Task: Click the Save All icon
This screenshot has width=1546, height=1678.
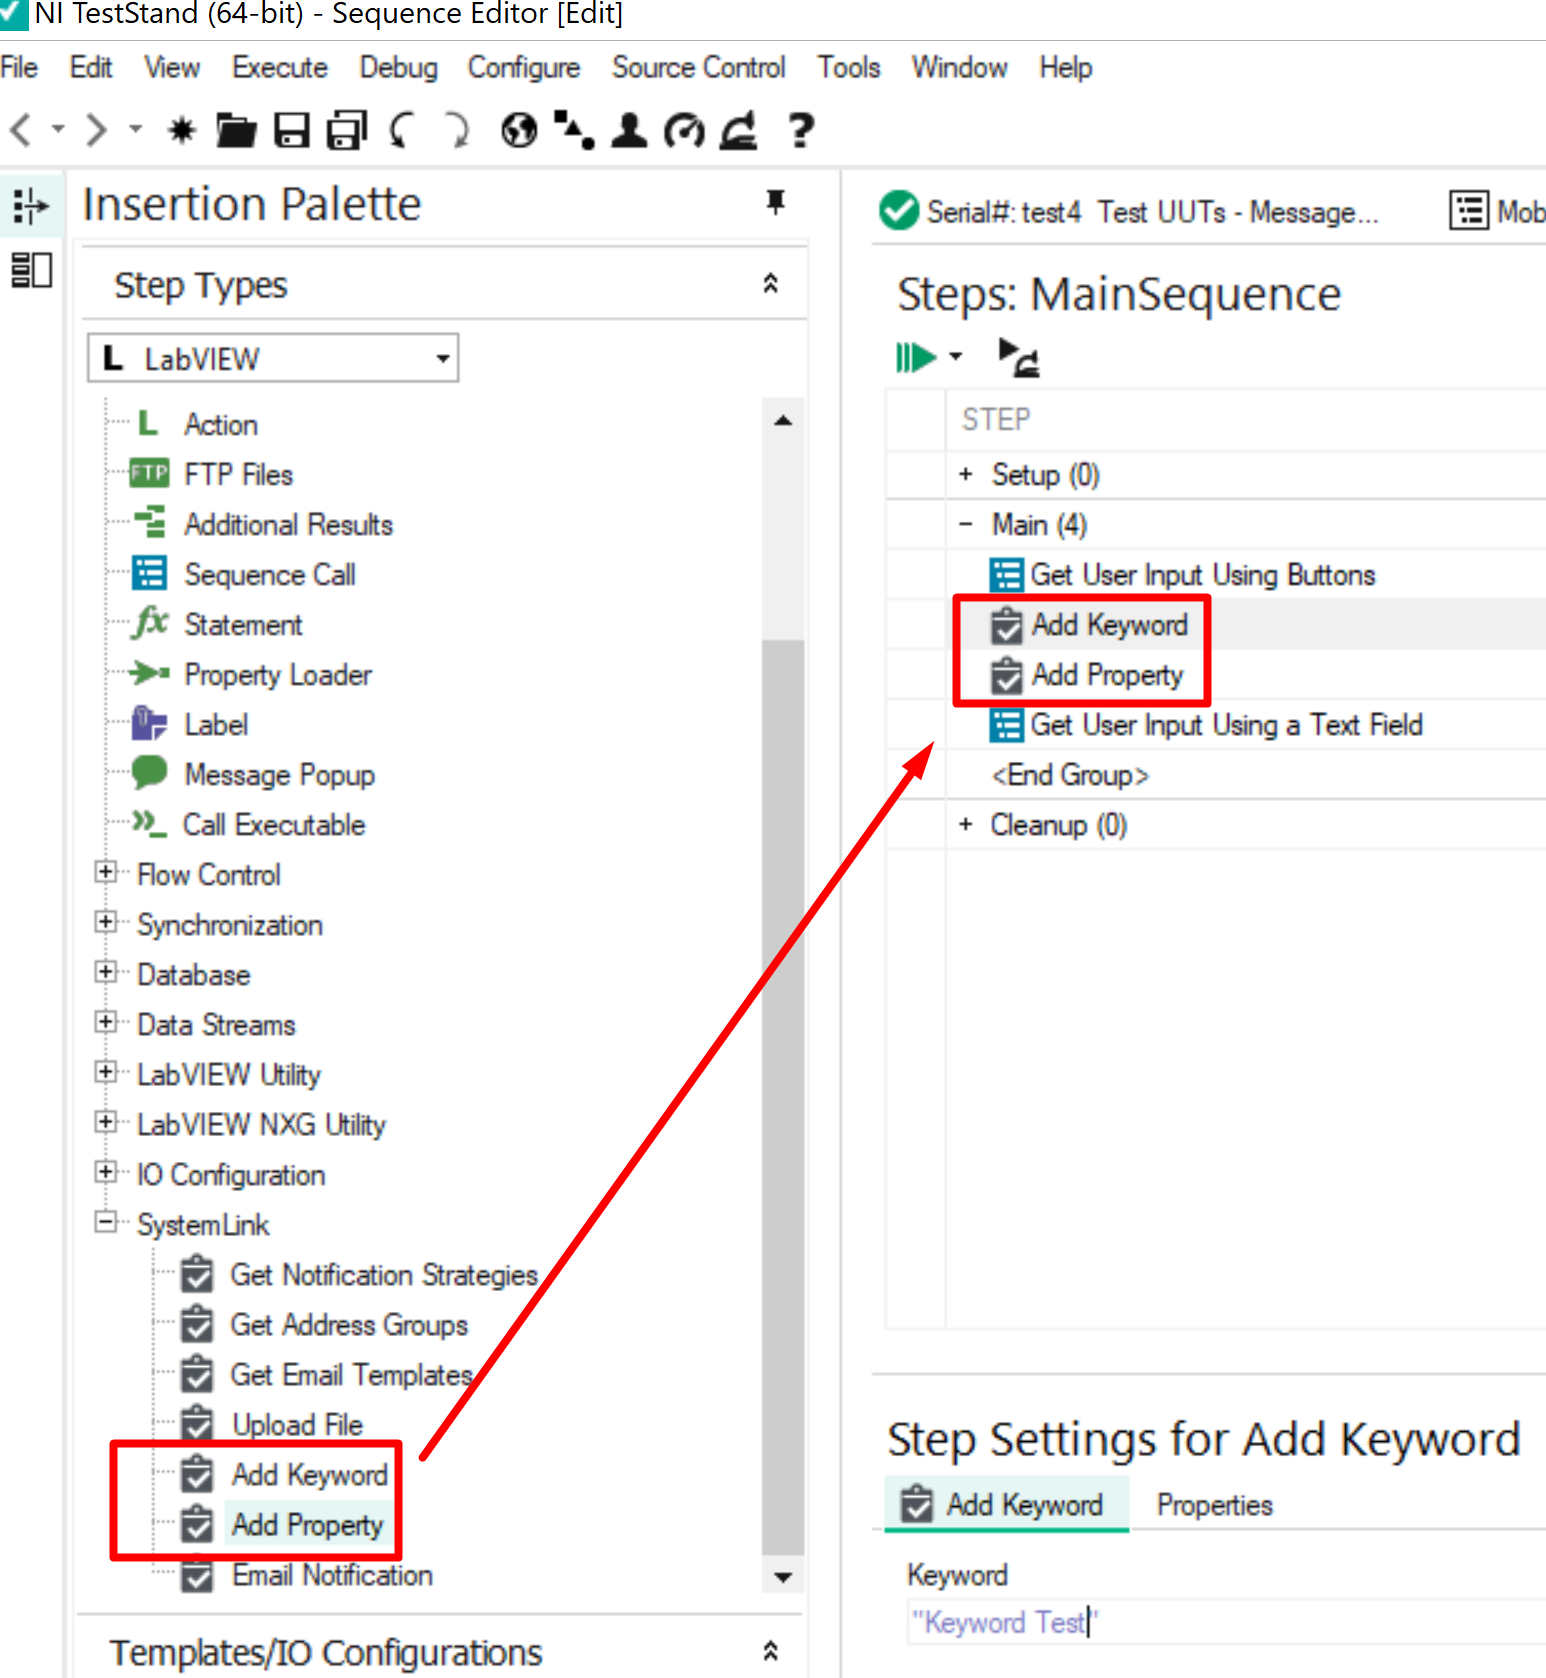Action: click(347, 130)
